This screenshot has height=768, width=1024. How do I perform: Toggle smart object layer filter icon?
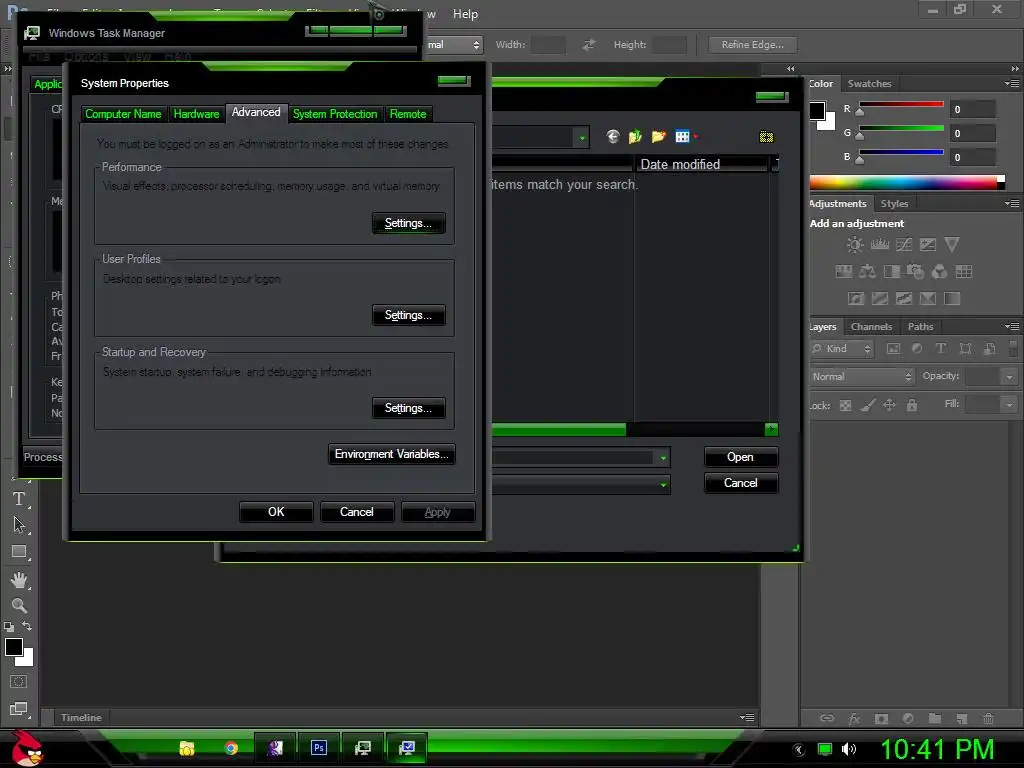click(989, 349)
